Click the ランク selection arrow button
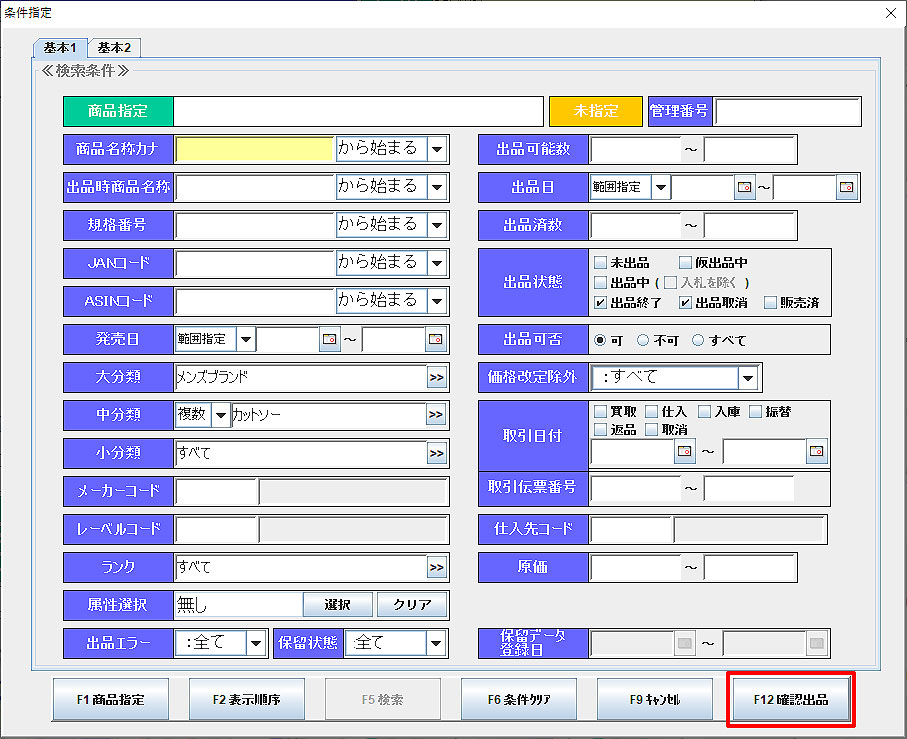 pyautogui.click(x=436, y=568)
